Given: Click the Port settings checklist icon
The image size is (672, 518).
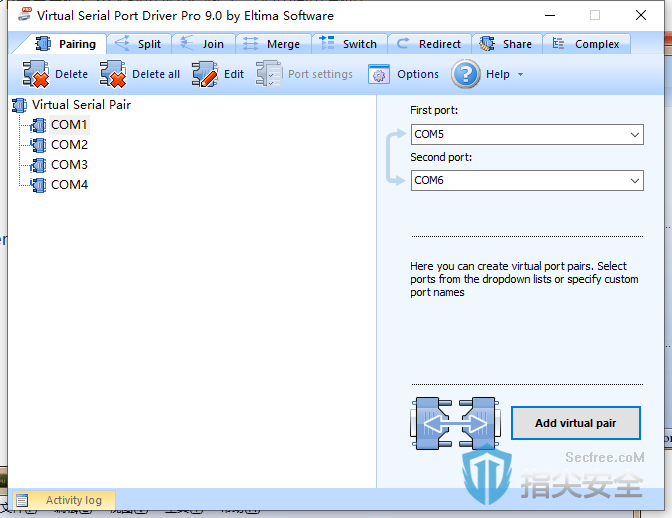Looking at the screenshot, I should click(x=269, y=74).
